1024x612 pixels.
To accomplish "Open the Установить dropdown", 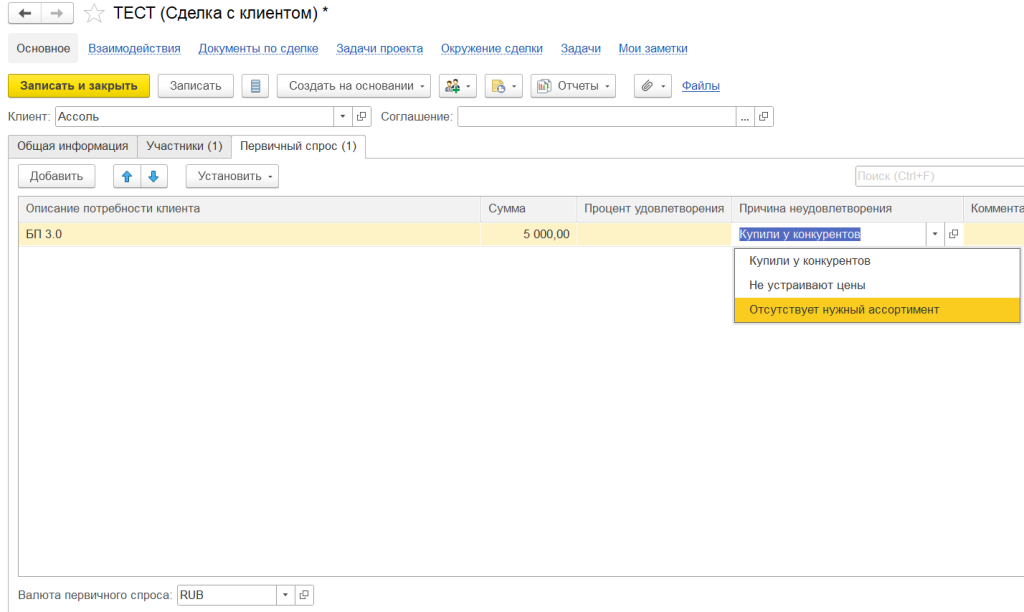I will pos(232,176).
